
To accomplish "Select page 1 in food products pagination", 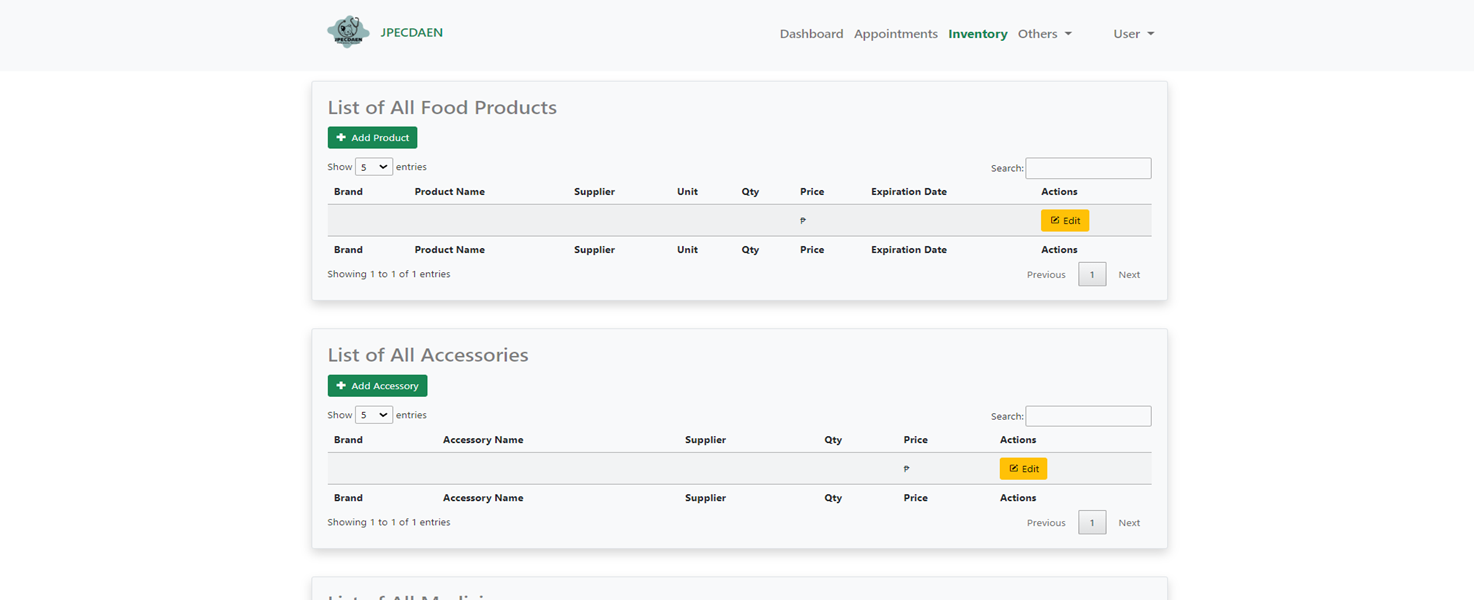I will (x=1092, y=275).
